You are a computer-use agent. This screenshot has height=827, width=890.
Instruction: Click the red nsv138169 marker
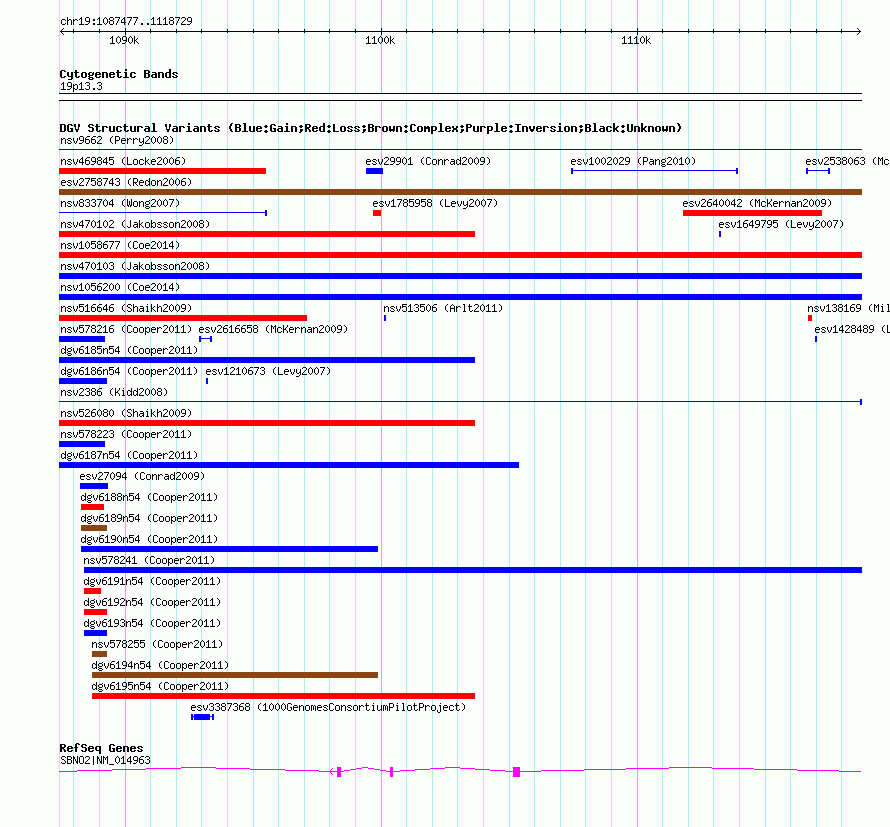point(810,318)
